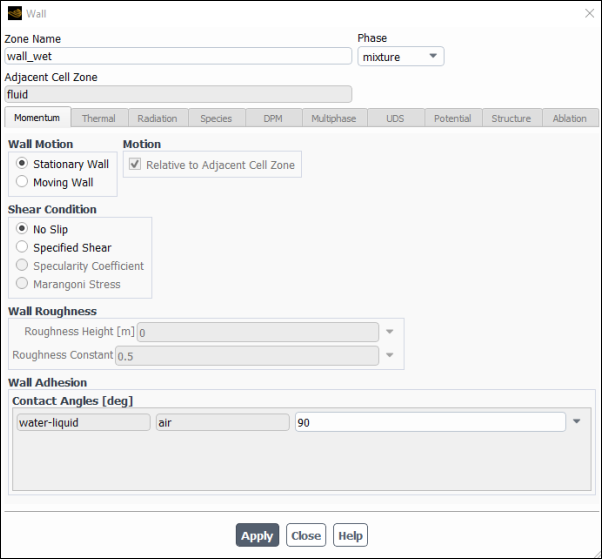Go to the Multiphase tab
The width and height of the screenshot is (602, 559).
click(x=334, y=118)
